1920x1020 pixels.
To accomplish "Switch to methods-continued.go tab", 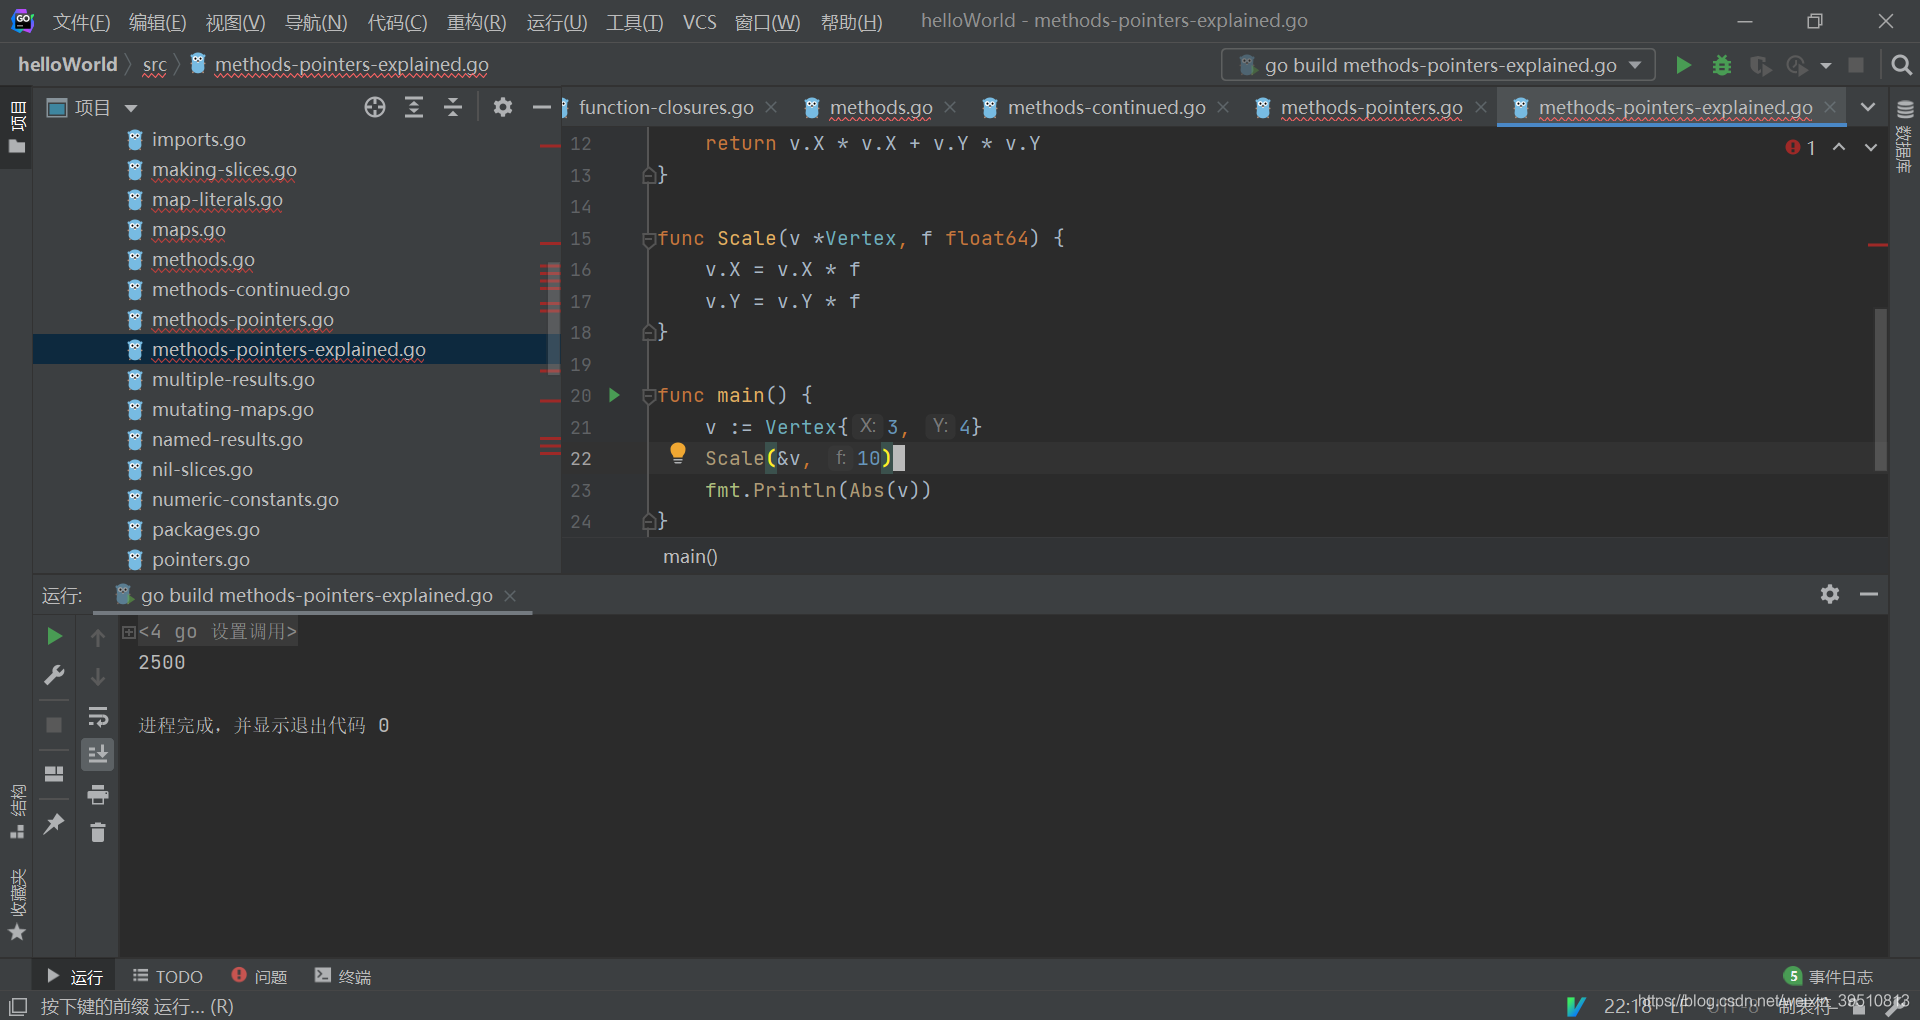I will pyautogui.click(x=1106, y=107).
